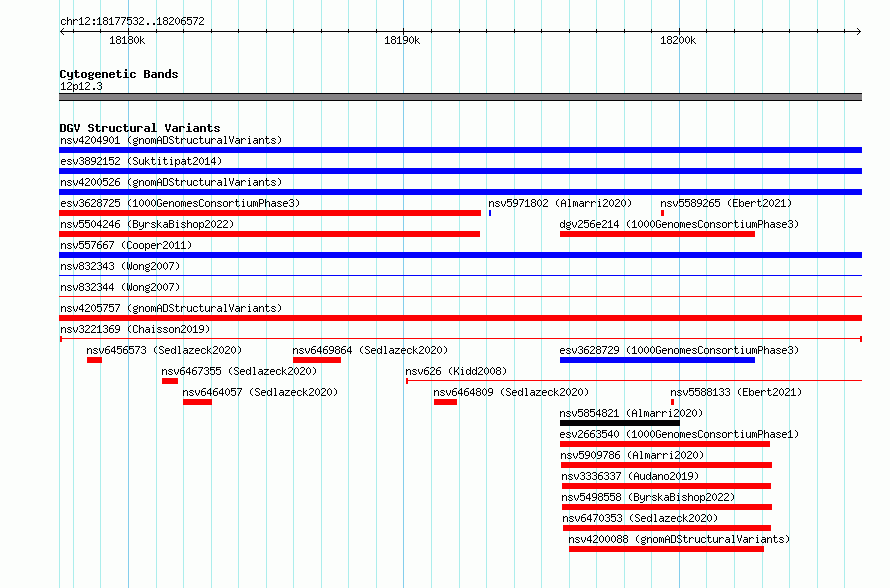
Task: Click the red bar under nsv5504246
Action: 270,234
